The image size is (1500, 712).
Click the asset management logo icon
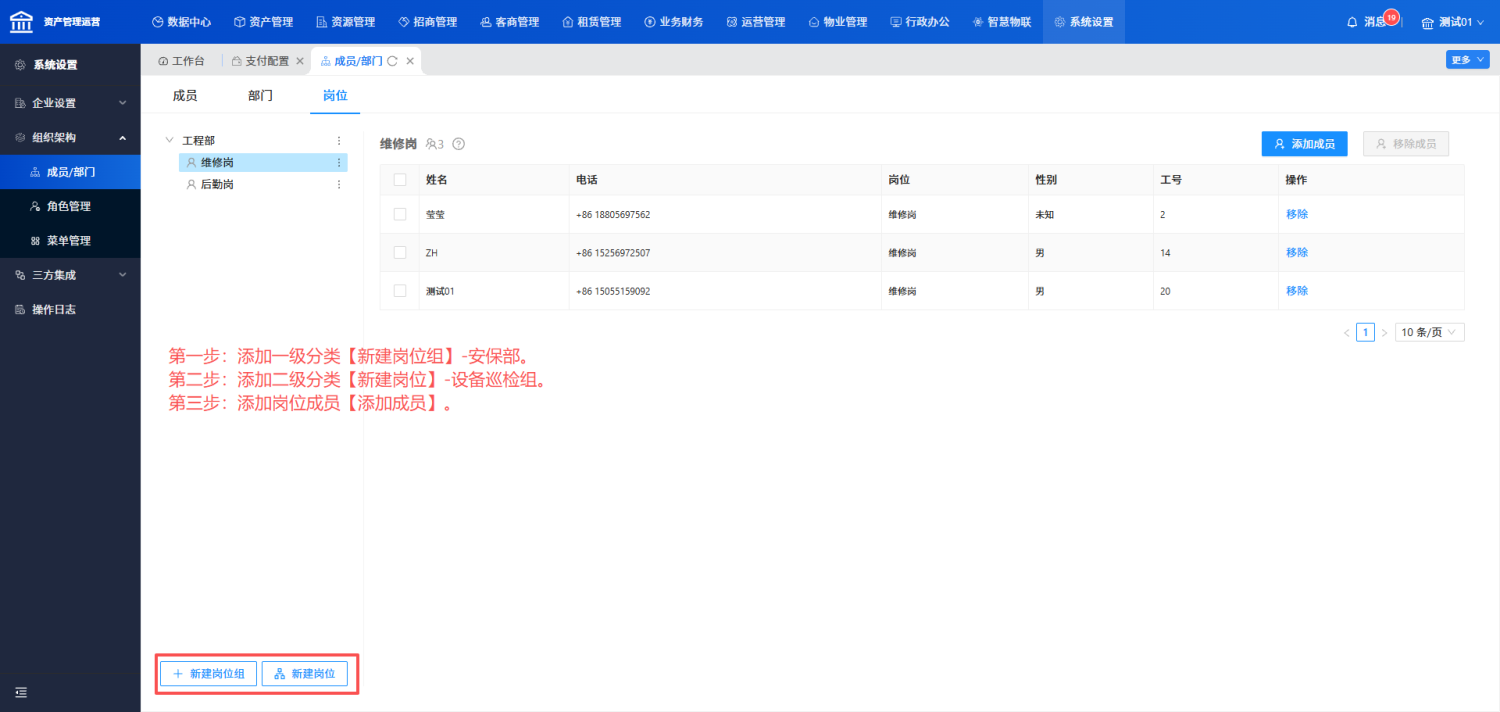click(x=21, y=21)
